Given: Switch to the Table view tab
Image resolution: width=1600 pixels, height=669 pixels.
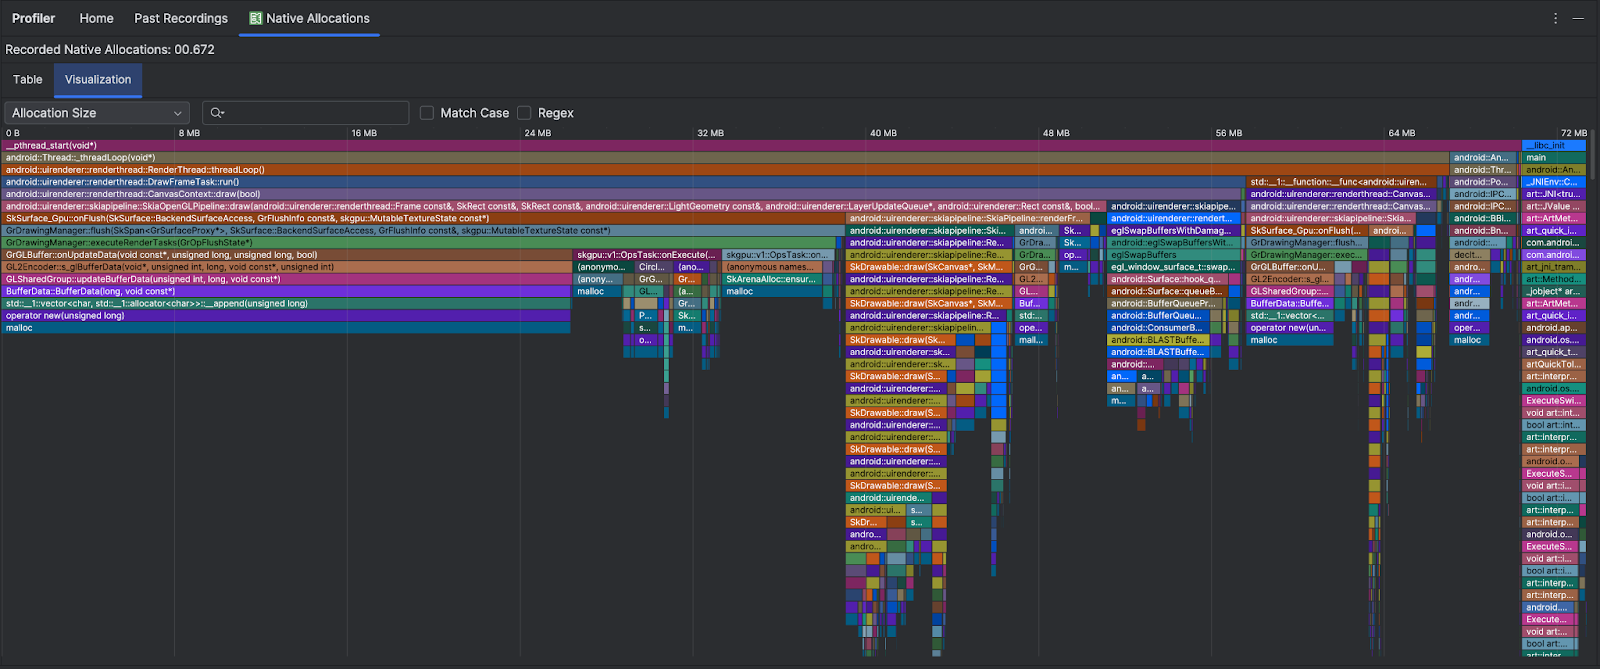Looking at the screenshot, I should point(28,80).
